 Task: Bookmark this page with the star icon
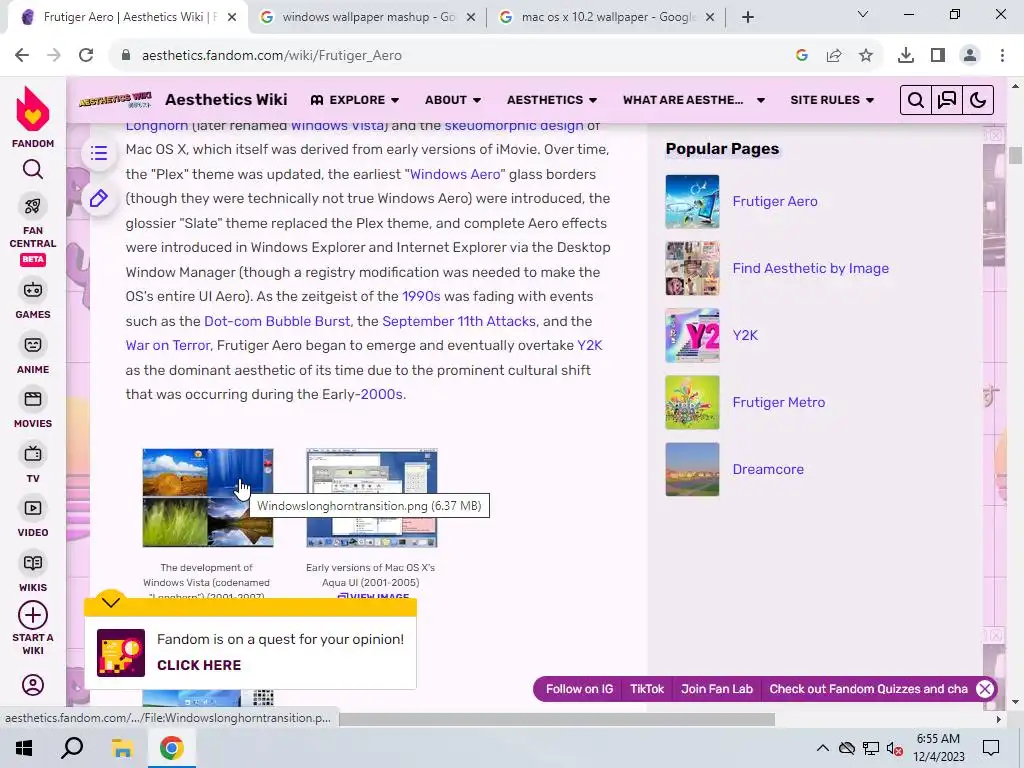[x=865, y=56]
